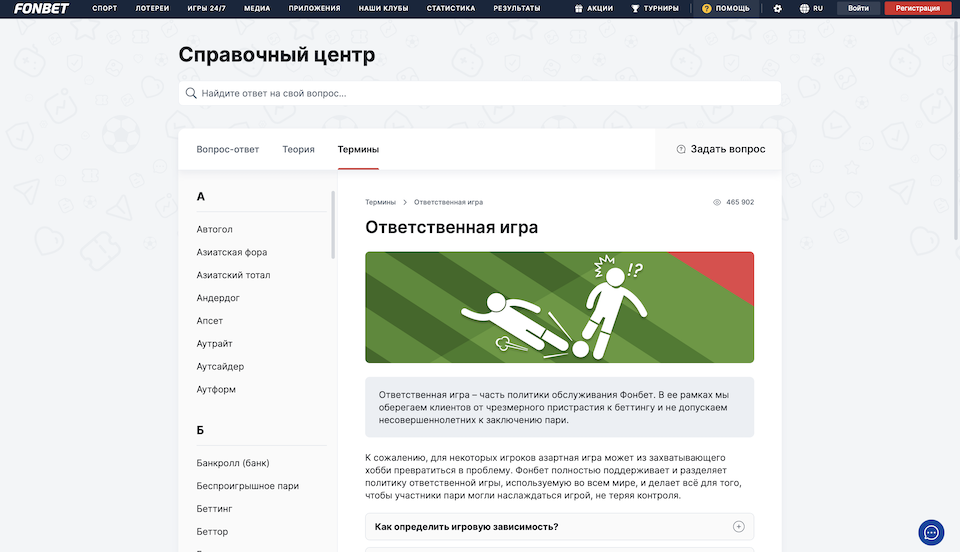Open the settings gear icon
The height and width of the screenshot is (552, 960).
778,9
